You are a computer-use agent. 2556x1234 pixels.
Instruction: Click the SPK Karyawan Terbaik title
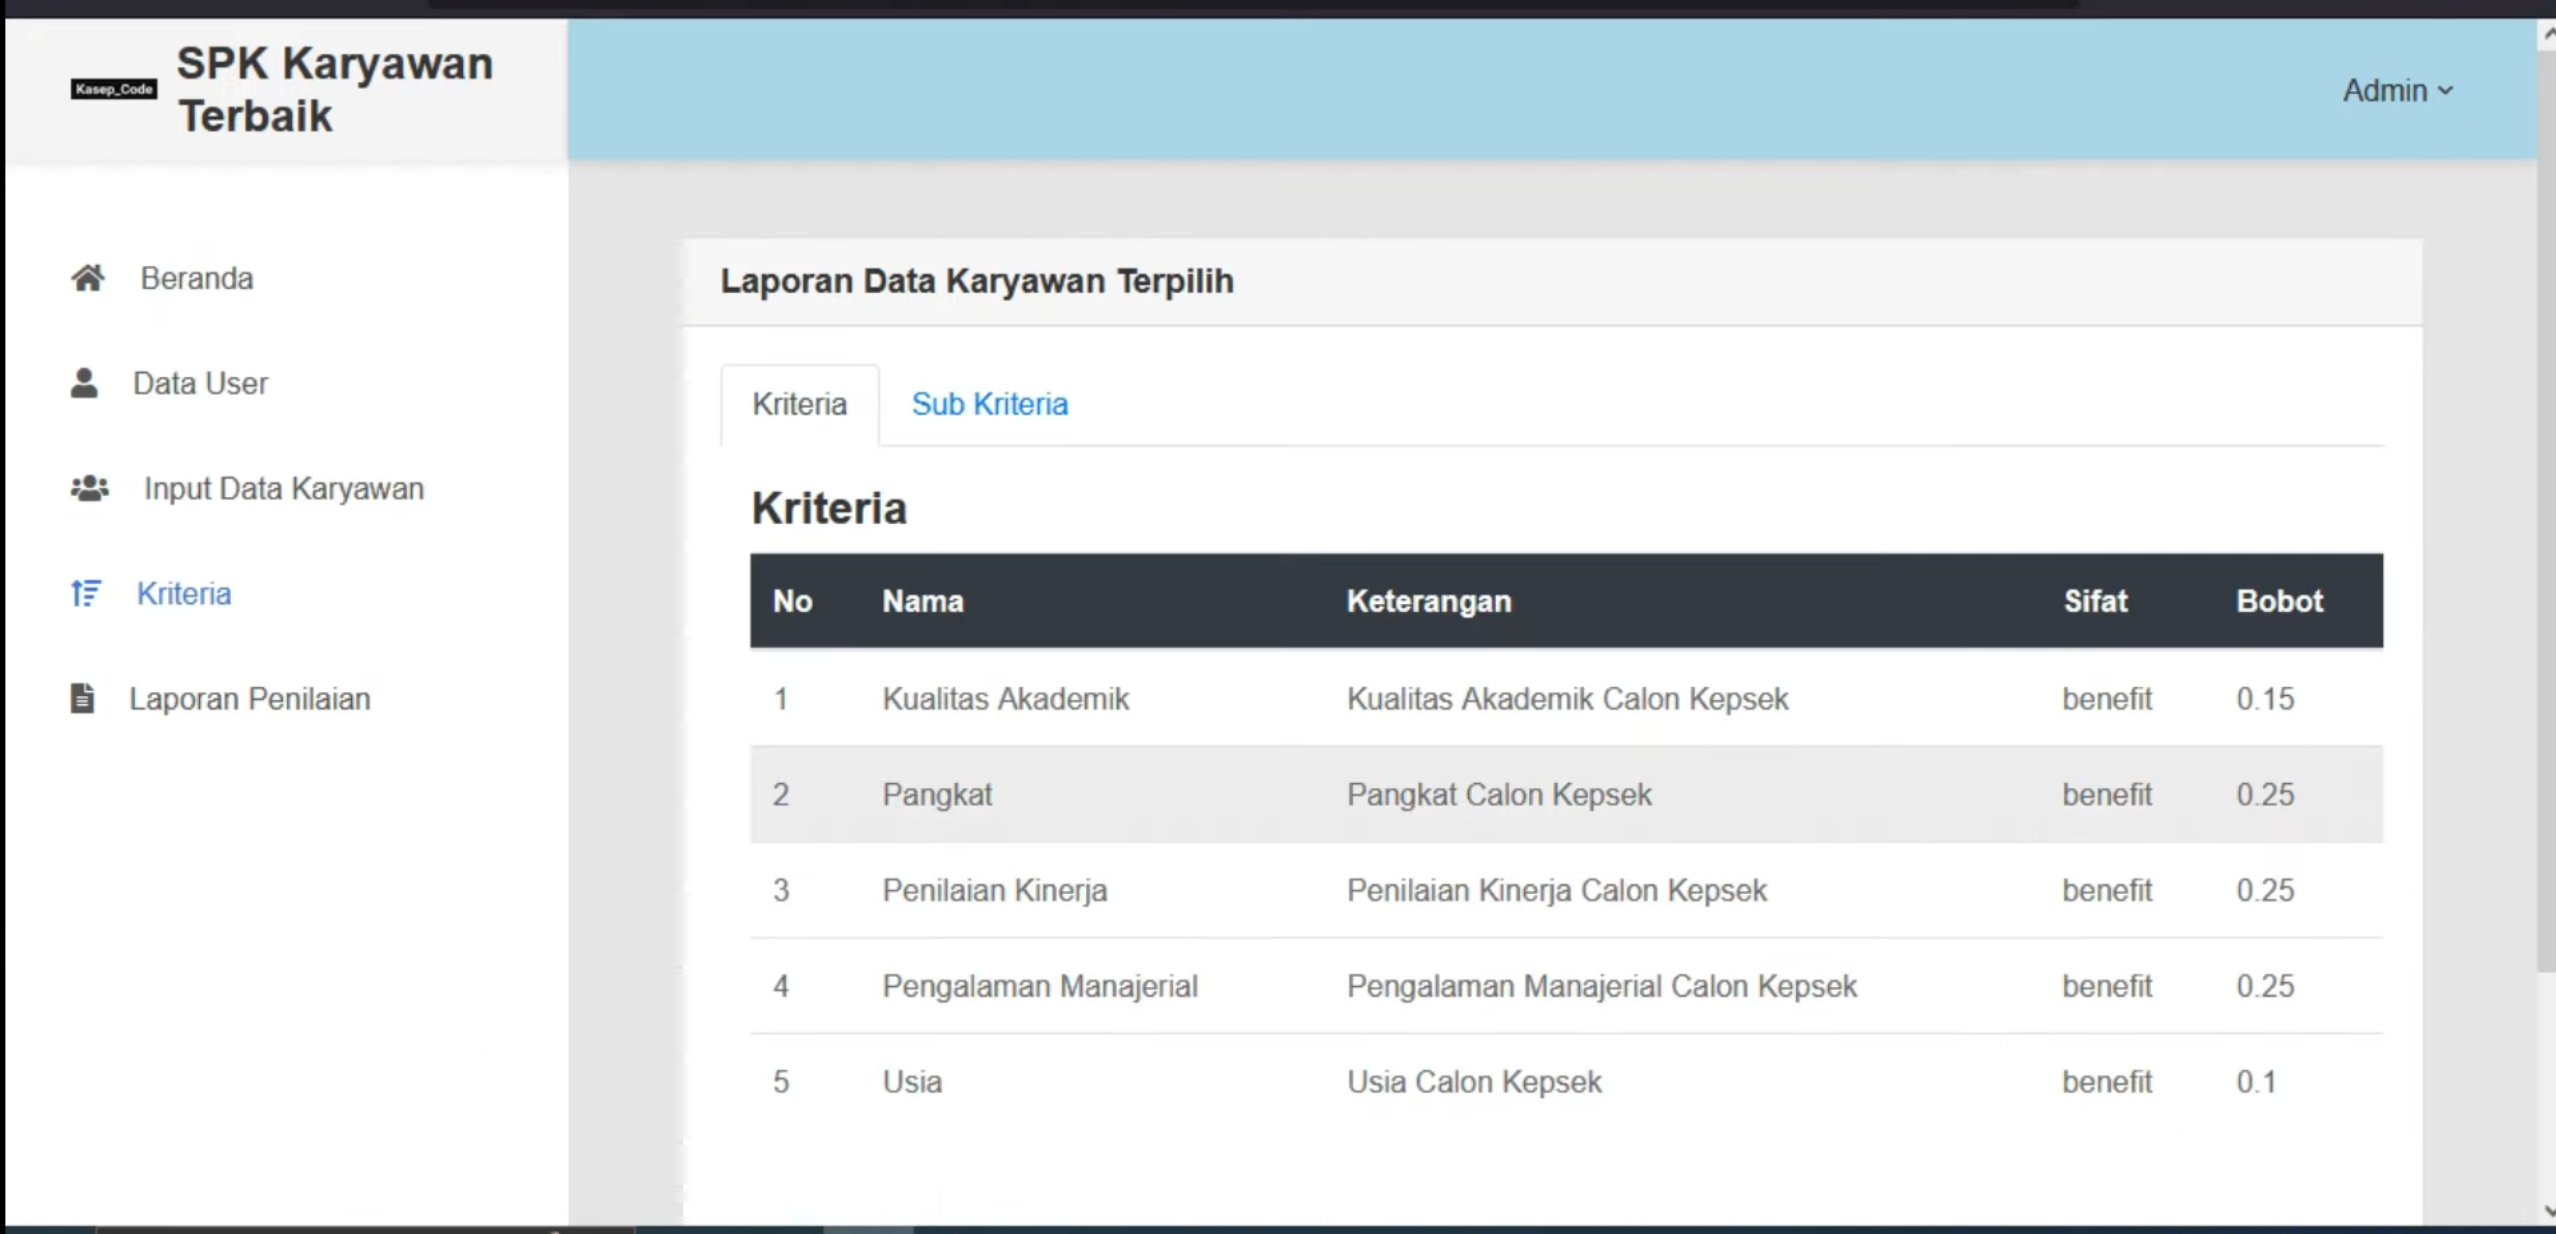click(335, 89)
